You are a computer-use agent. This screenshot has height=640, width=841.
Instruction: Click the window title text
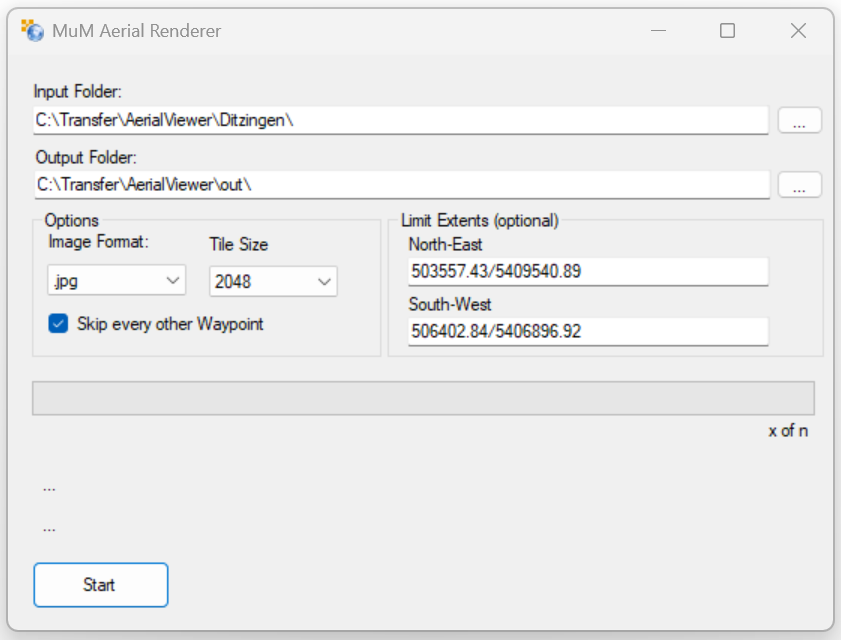(137, 31)
